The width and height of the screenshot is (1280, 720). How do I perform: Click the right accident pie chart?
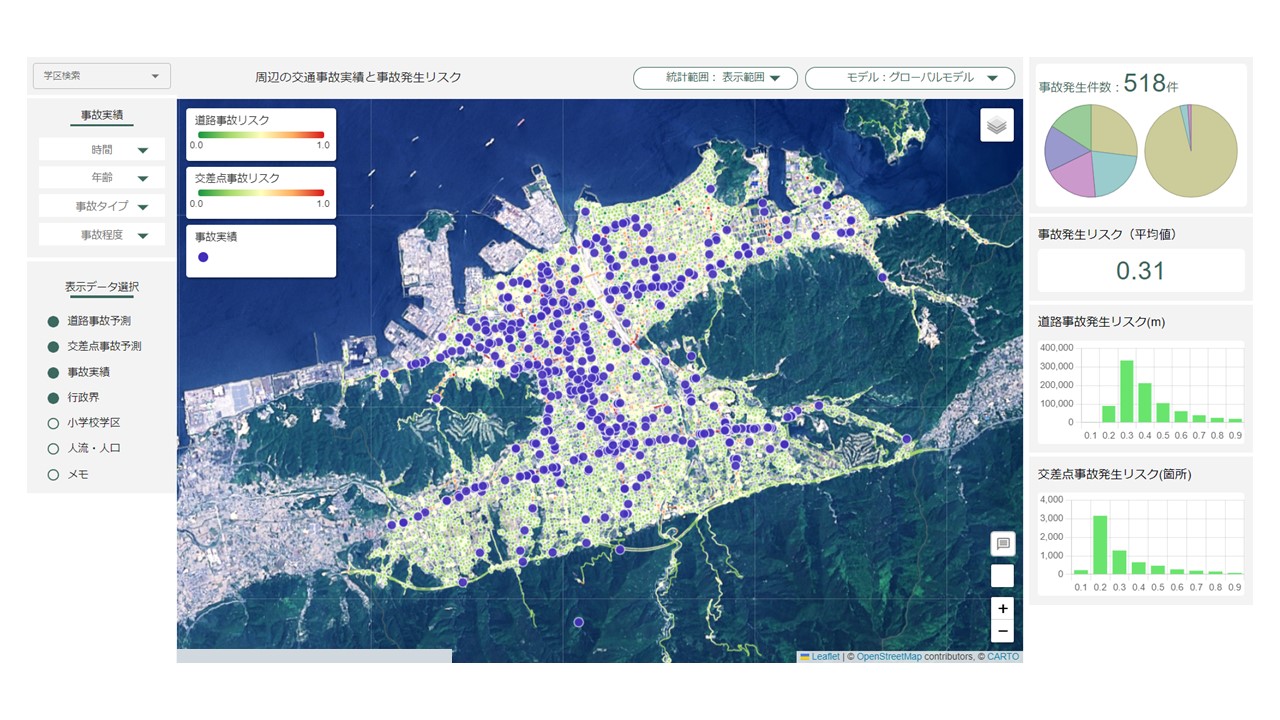(1191, 151)
